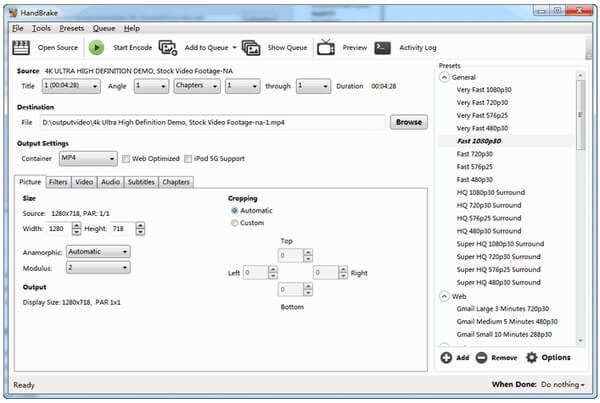The width and height of the screenshot is (600, 403).
Task: Open the Presets menu in menu bar
Action: pos(71,28)
